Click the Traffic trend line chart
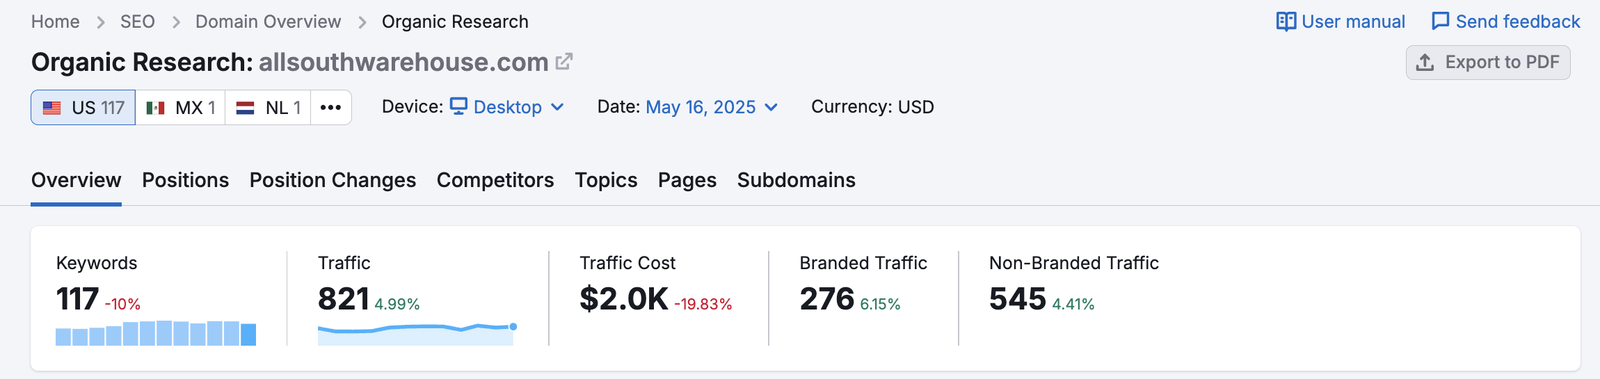Screen dimensions: 1600x379 coord(417,334)
